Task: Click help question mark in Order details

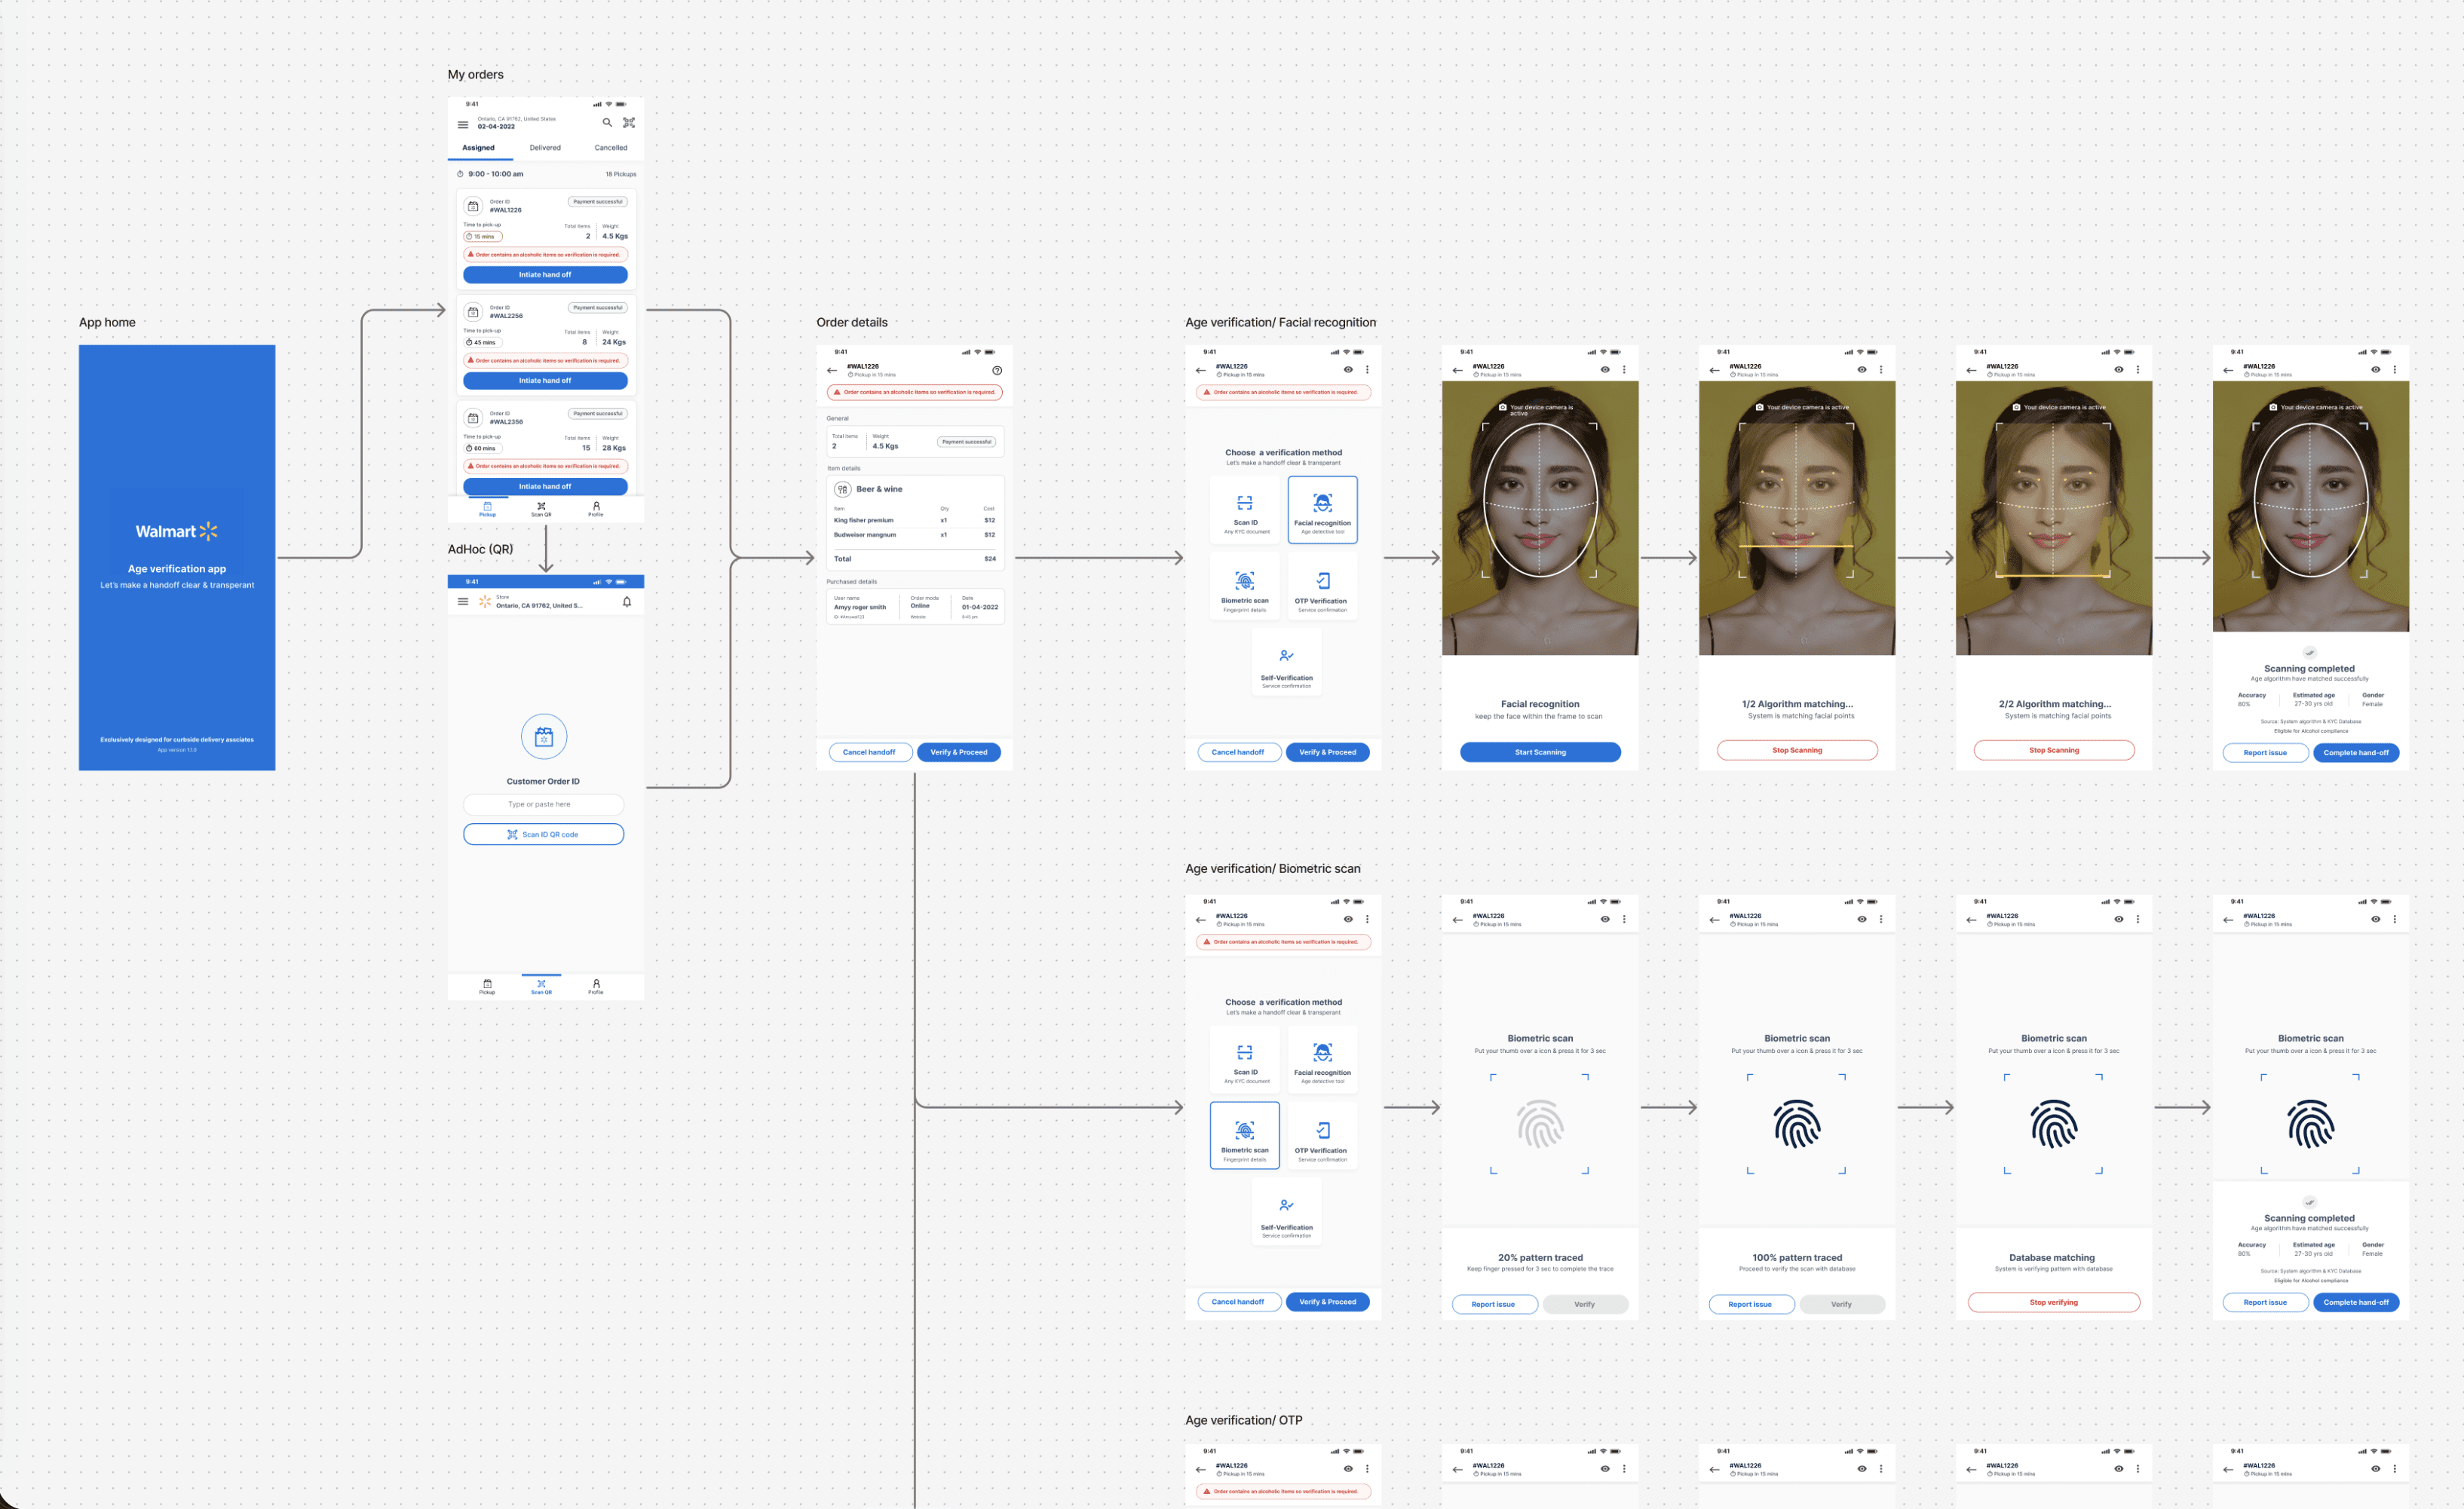Action: tap(997, 371)
